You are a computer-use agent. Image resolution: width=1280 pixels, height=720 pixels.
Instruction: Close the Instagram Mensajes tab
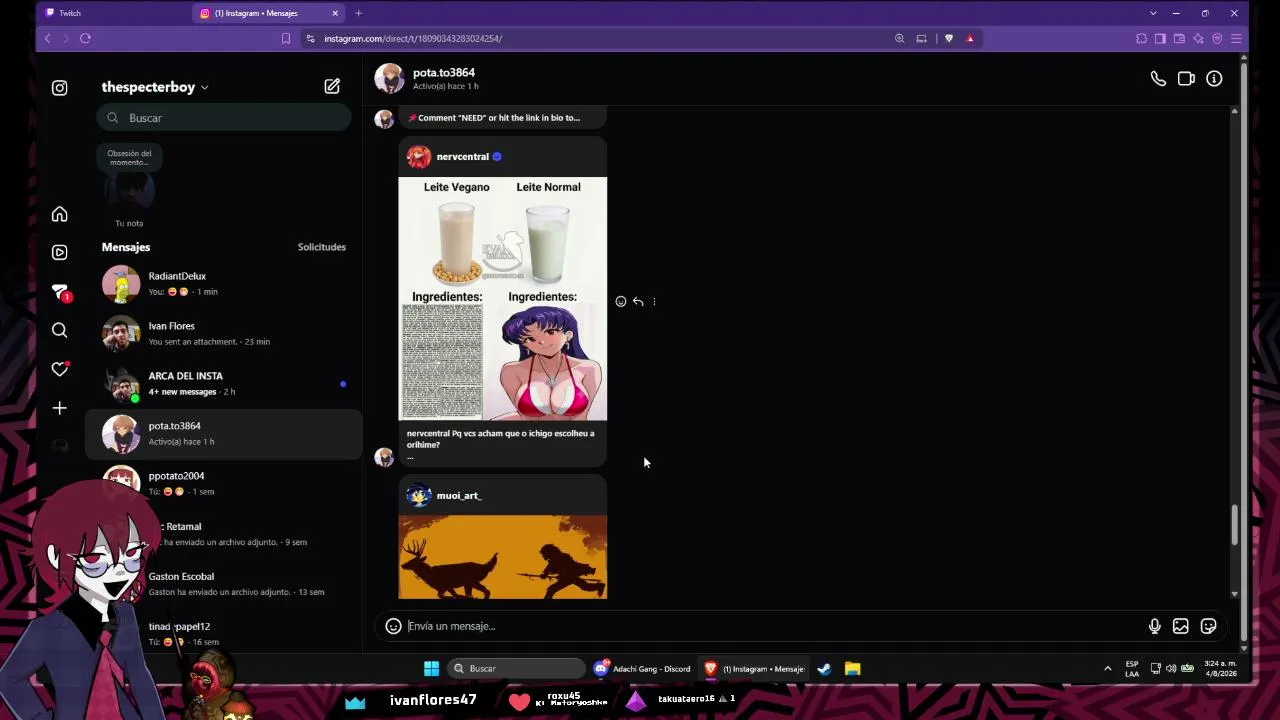pyautogui.click(x=335, y=13)
